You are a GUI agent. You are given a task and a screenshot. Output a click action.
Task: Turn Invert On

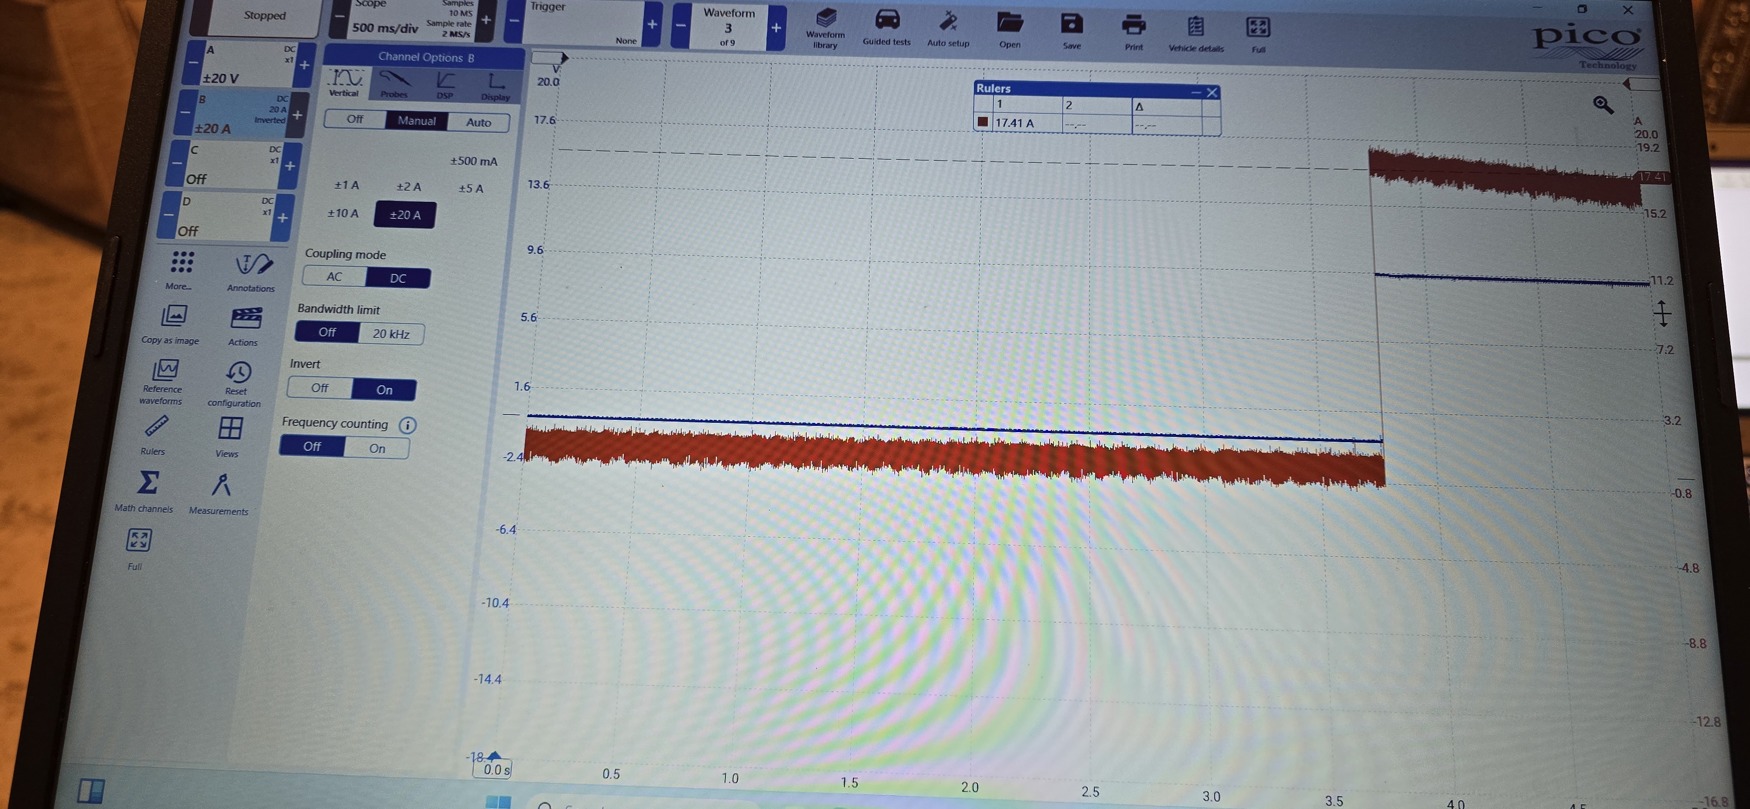[x=384, y=389]
